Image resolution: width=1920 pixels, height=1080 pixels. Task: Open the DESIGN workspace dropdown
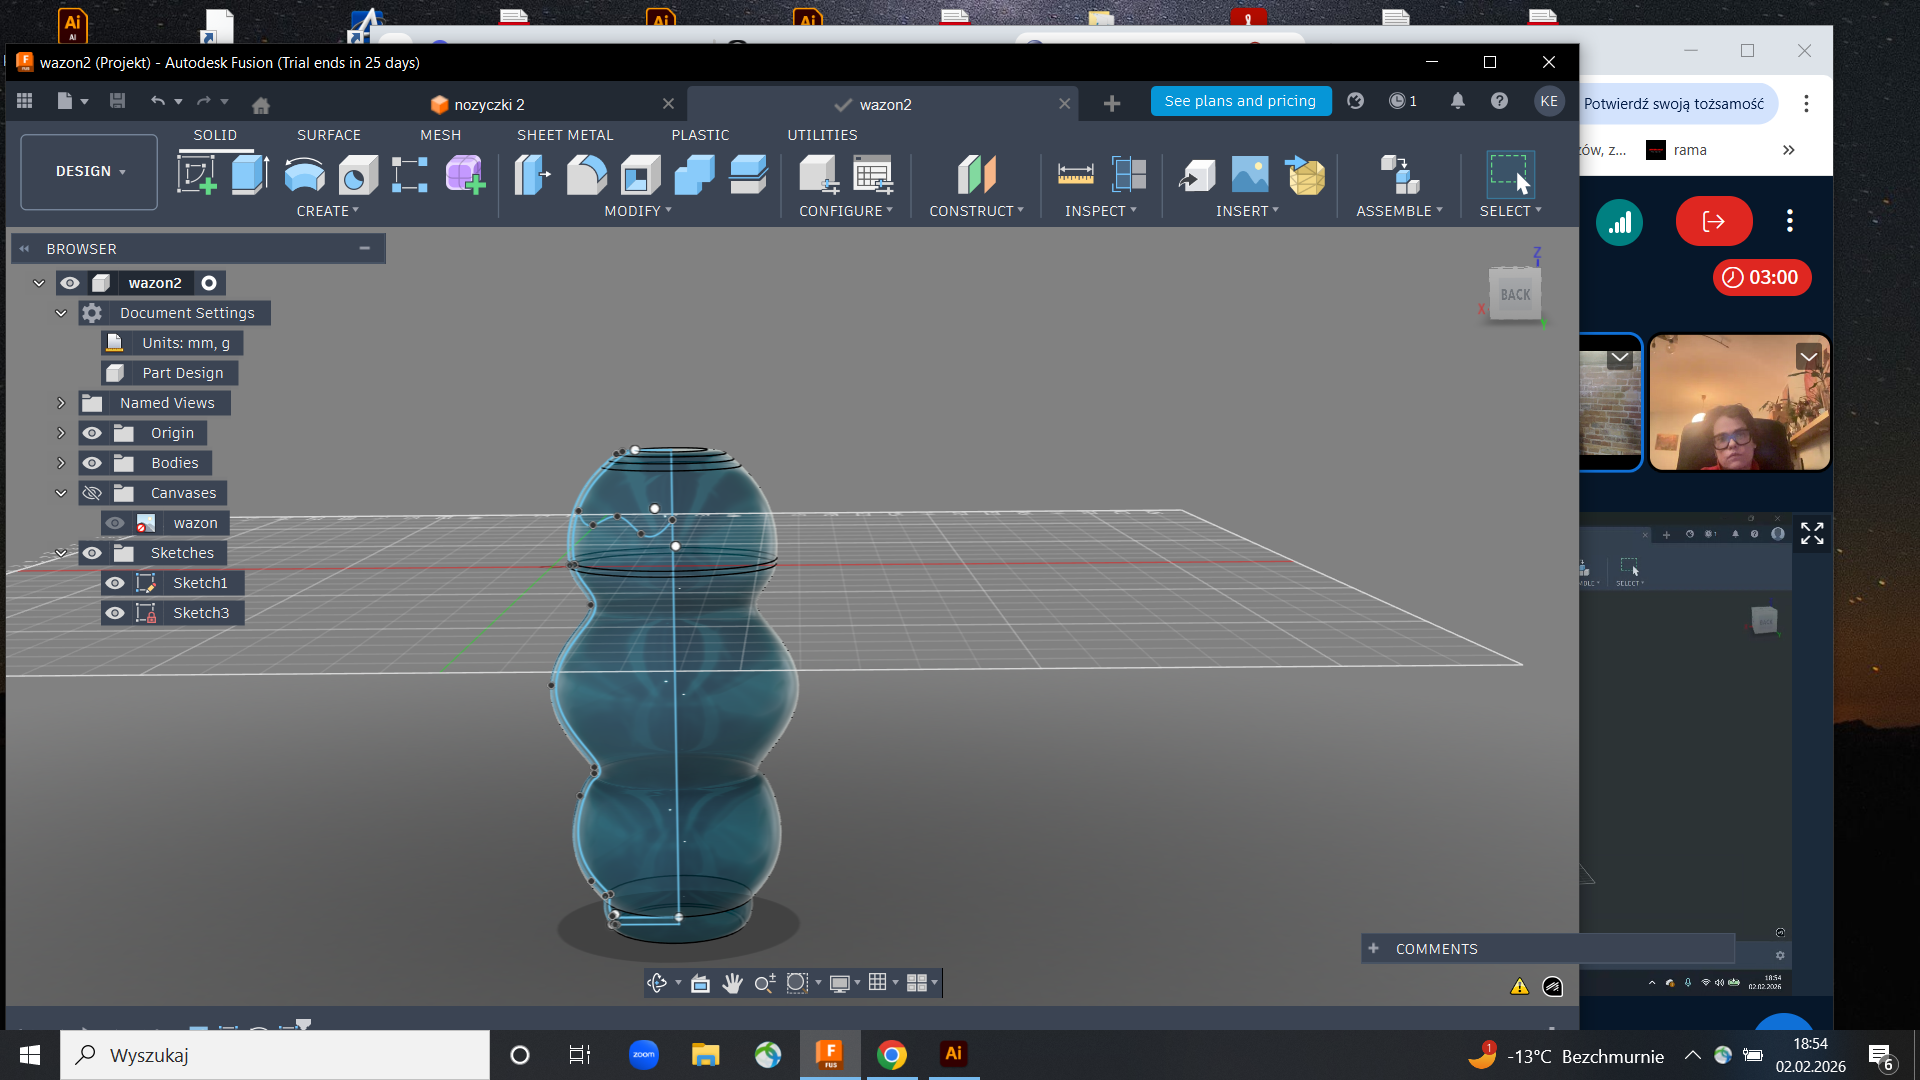[89, 172]
